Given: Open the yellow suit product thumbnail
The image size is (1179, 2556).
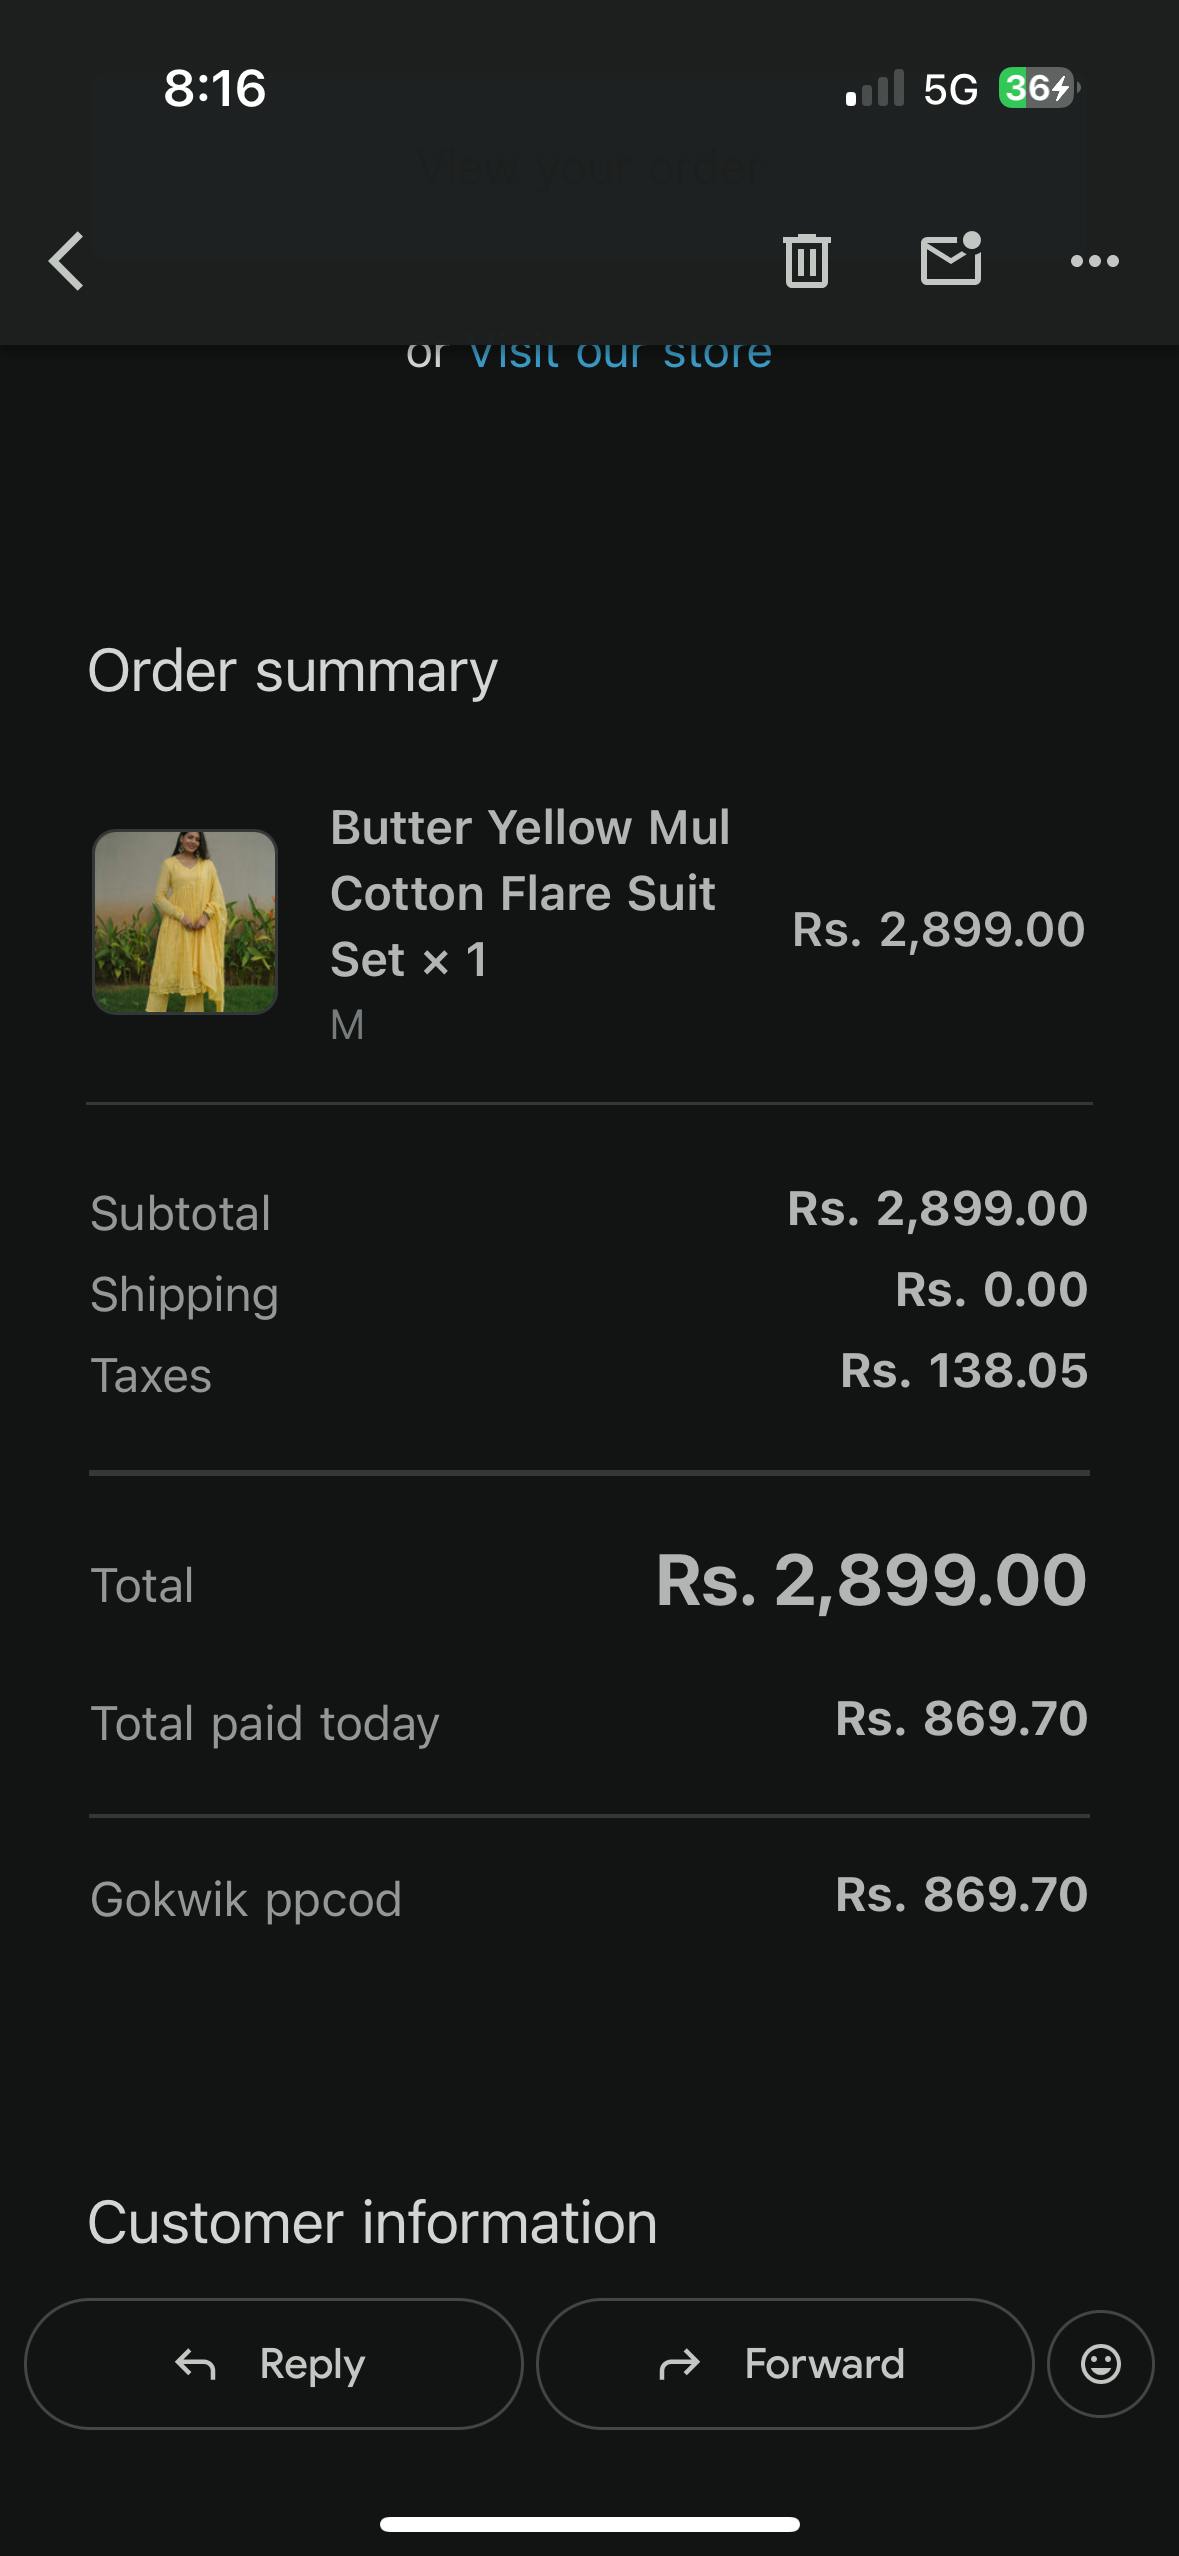Looking at the screenshot, I should pos(185,921).
